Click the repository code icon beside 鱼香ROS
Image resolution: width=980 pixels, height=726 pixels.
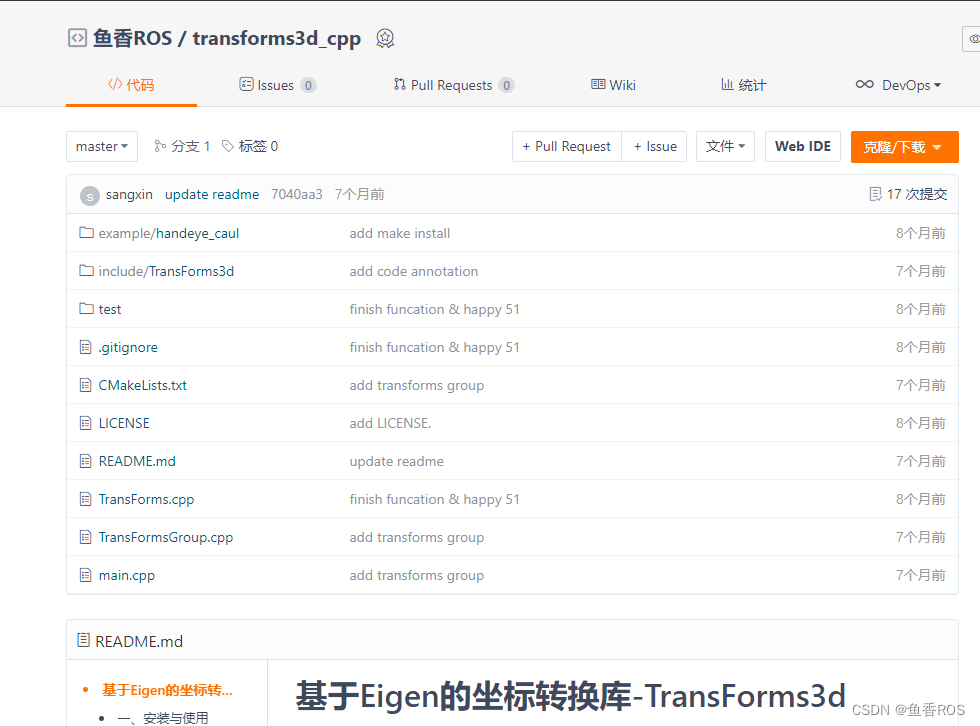(x=77, y=37)
